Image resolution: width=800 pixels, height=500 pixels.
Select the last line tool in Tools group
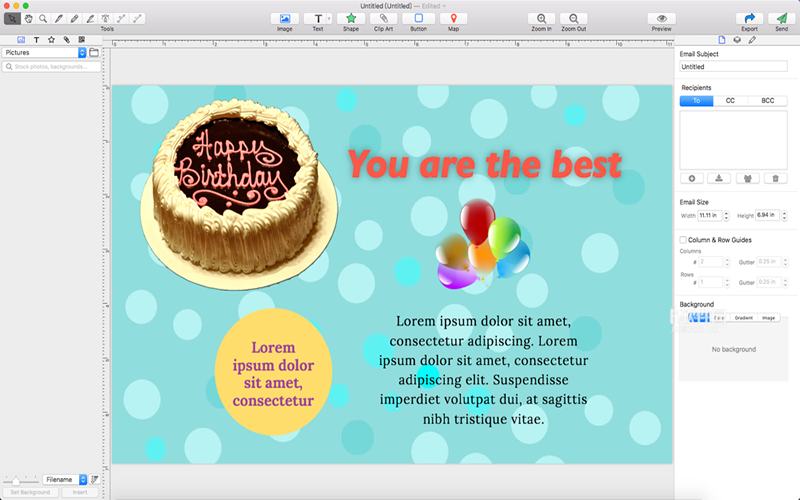(x=137, y=19)
